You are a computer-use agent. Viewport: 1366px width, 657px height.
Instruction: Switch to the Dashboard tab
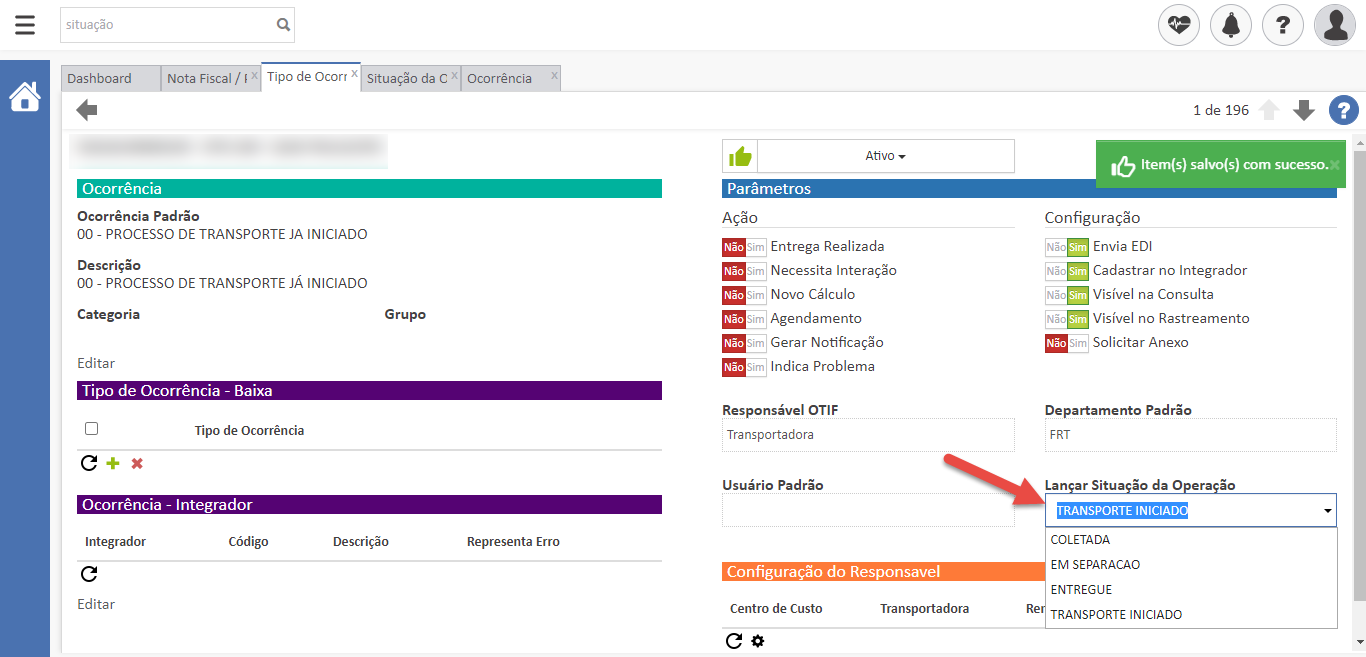point(100,78)
